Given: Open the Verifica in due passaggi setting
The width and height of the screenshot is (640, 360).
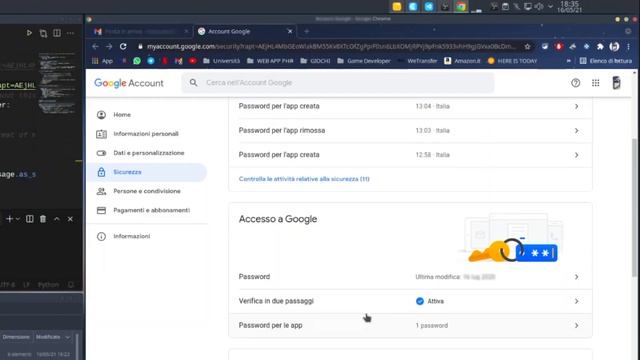Looking at the screenshot, I should 410,301.
